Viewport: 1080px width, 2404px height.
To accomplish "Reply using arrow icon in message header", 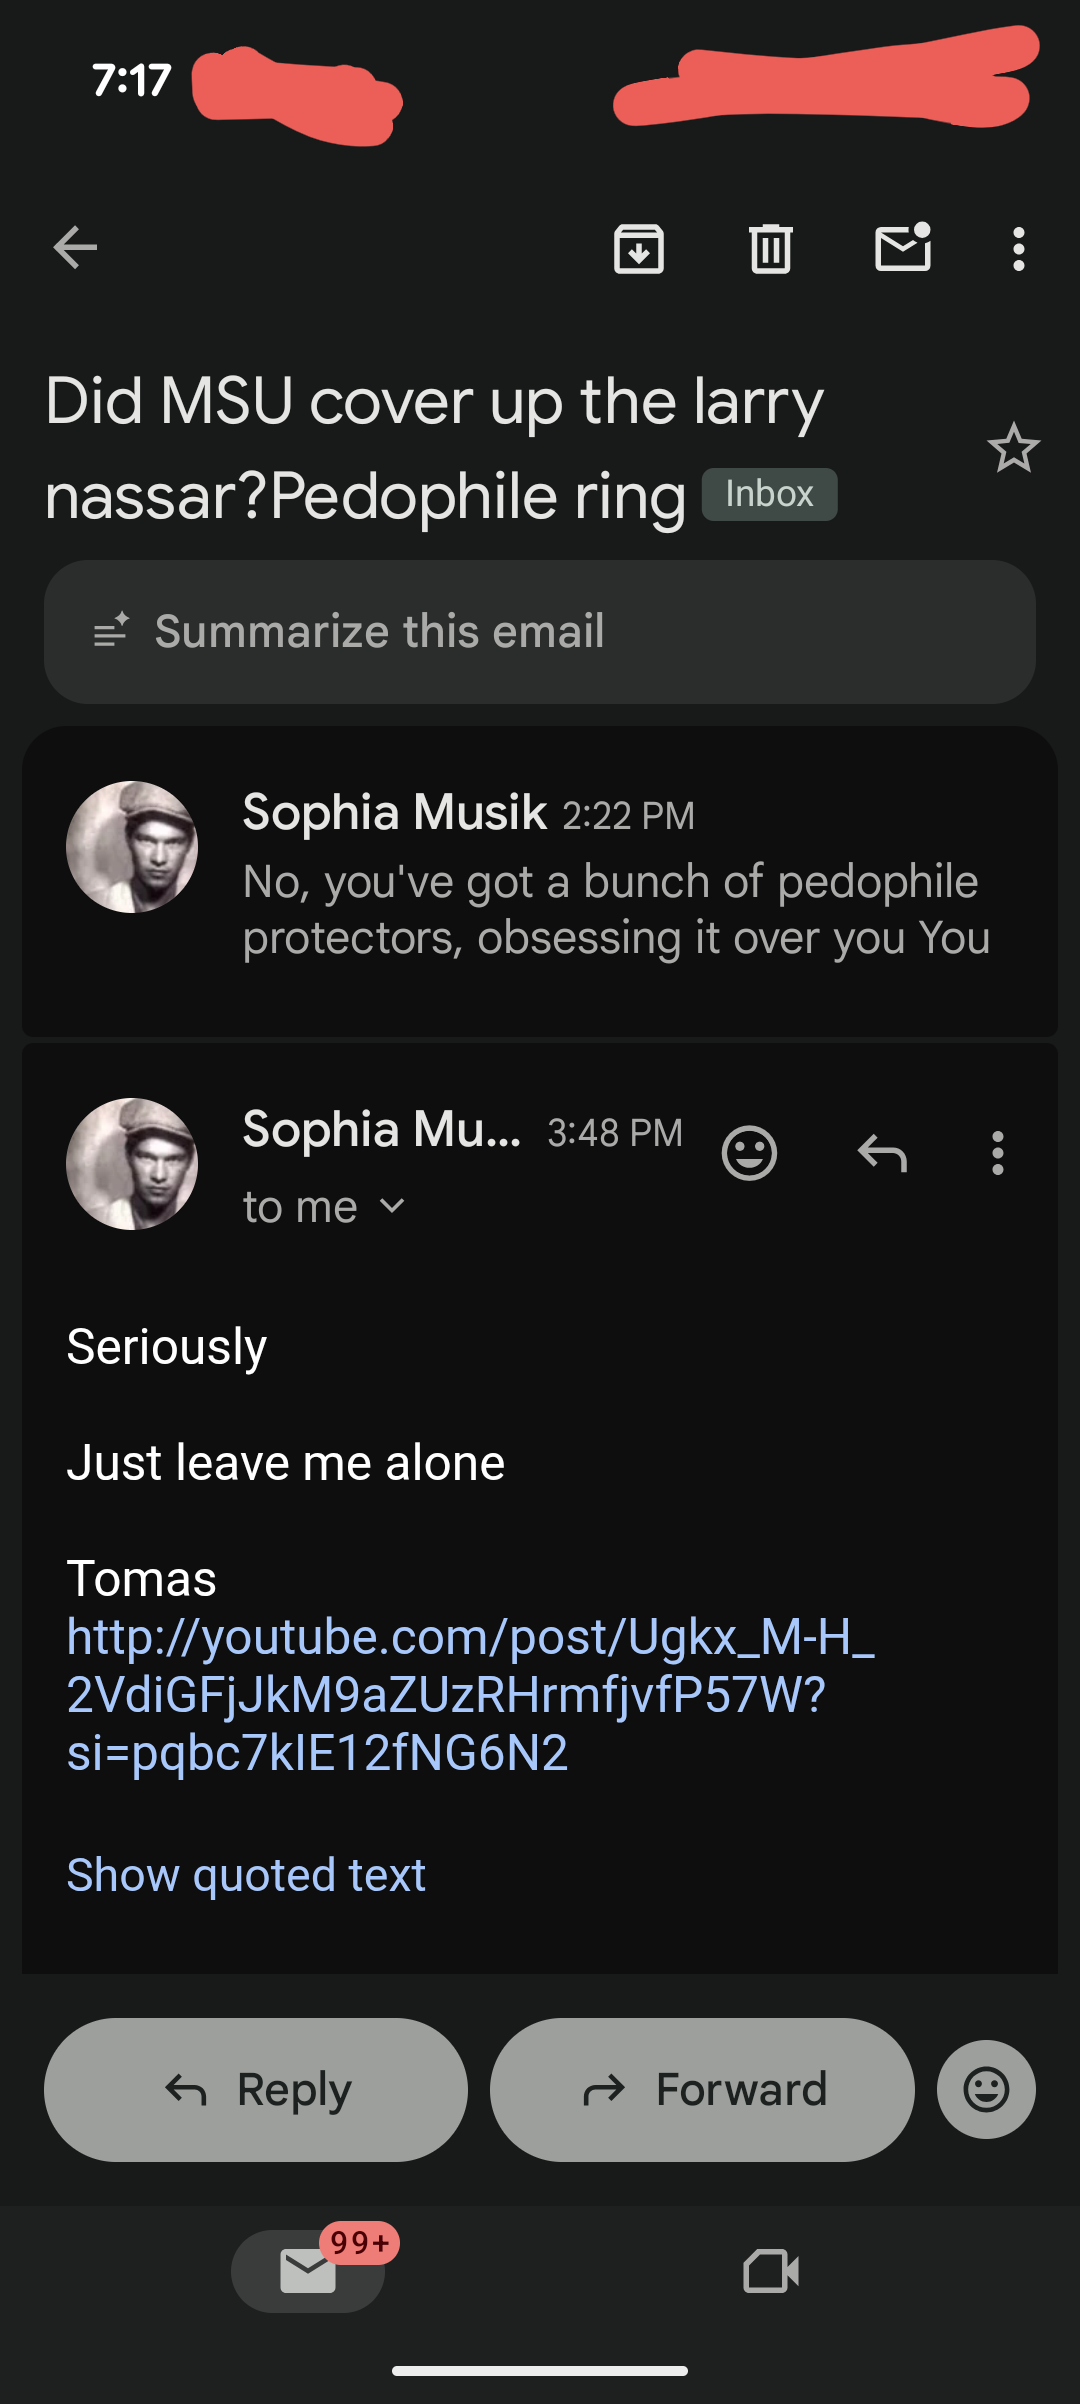I will click(882, 1154).
